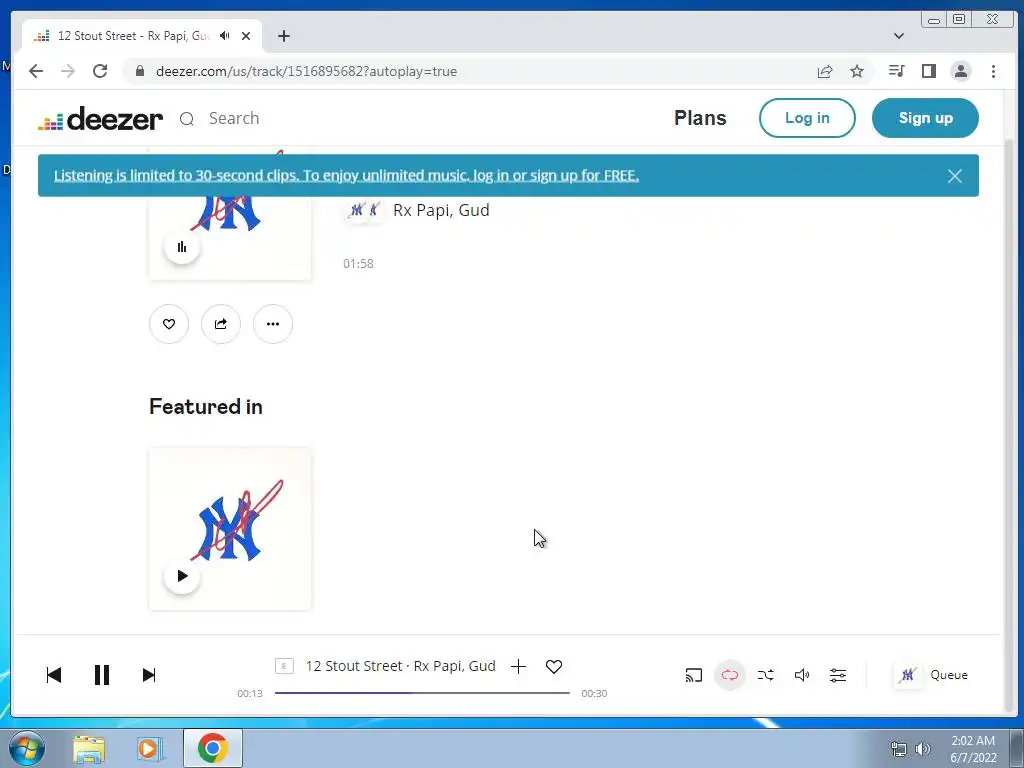
Task: Click the Chrome taskbar icon
Action: coord(213,748)
